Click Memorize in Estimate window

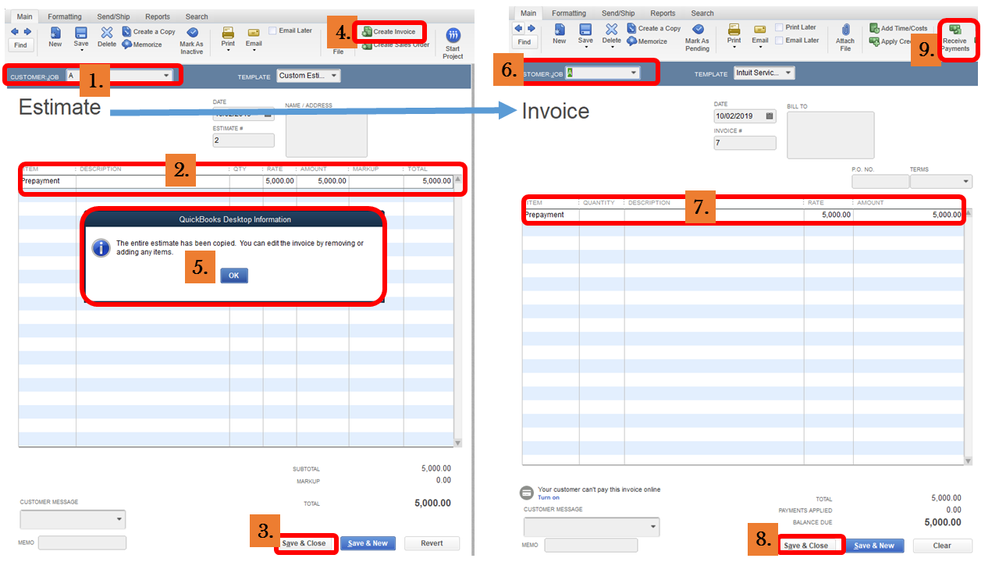tap(142, 45)
